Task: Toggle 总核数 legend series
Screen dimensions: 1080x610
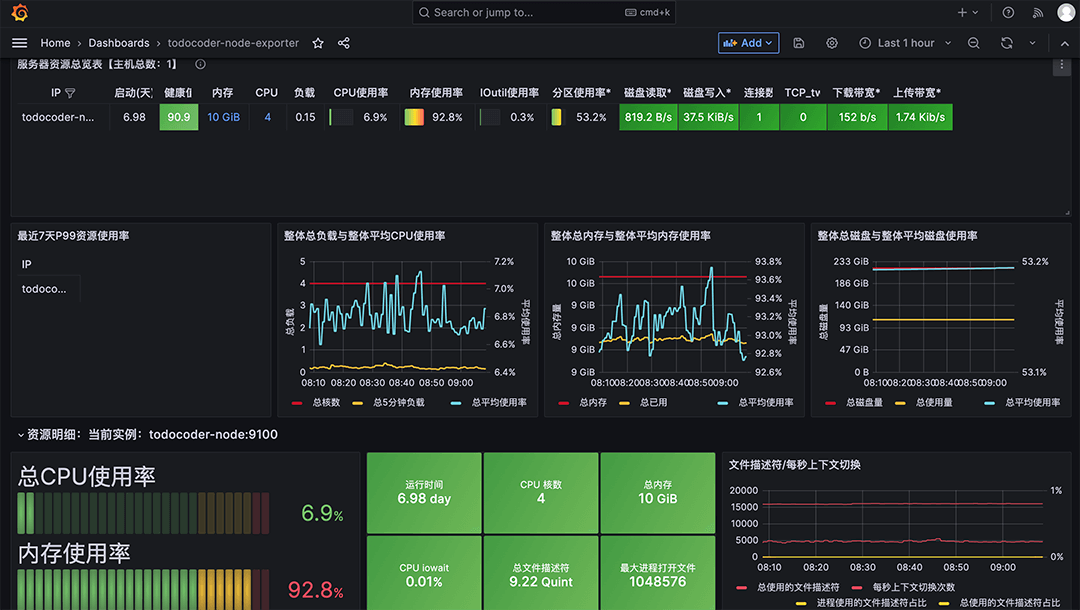Action: pyautogui.click(x=326, y=403)
